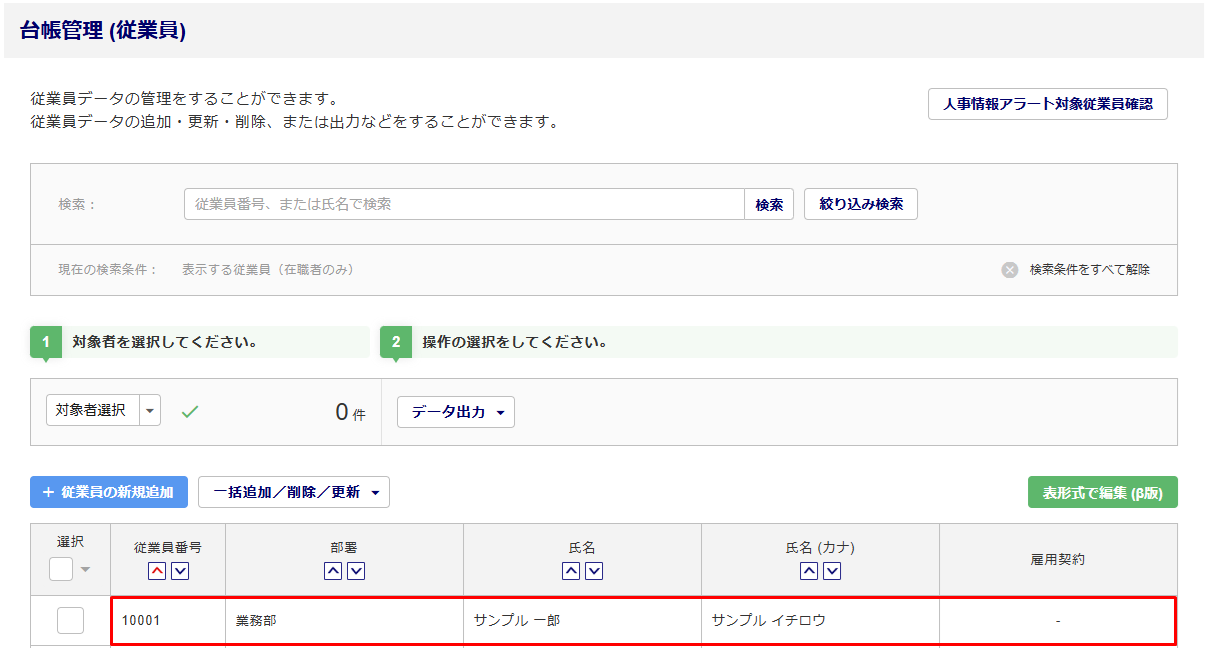The image size is (1208, 648).
Task: Tick checkbox for employee 10001 row
Action: pyautogui.click(x=70, y=621)
